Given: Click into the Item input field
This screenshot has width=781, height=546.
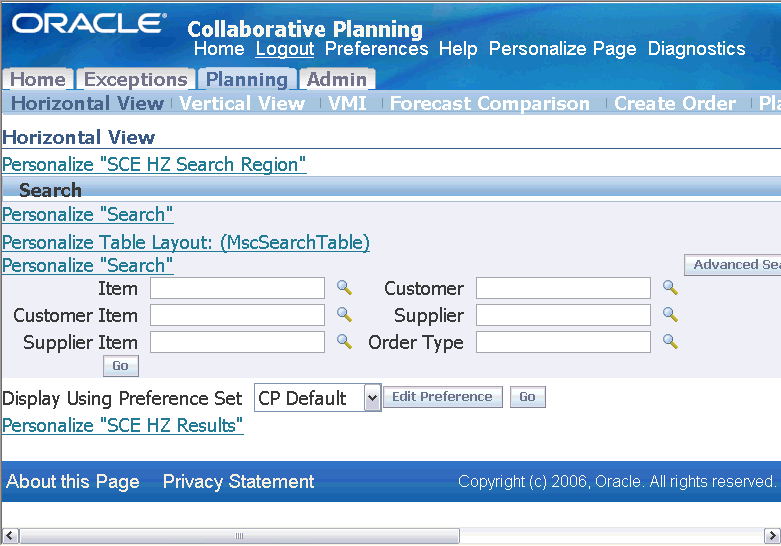Looking at the screenshot, I should (238, 288).
